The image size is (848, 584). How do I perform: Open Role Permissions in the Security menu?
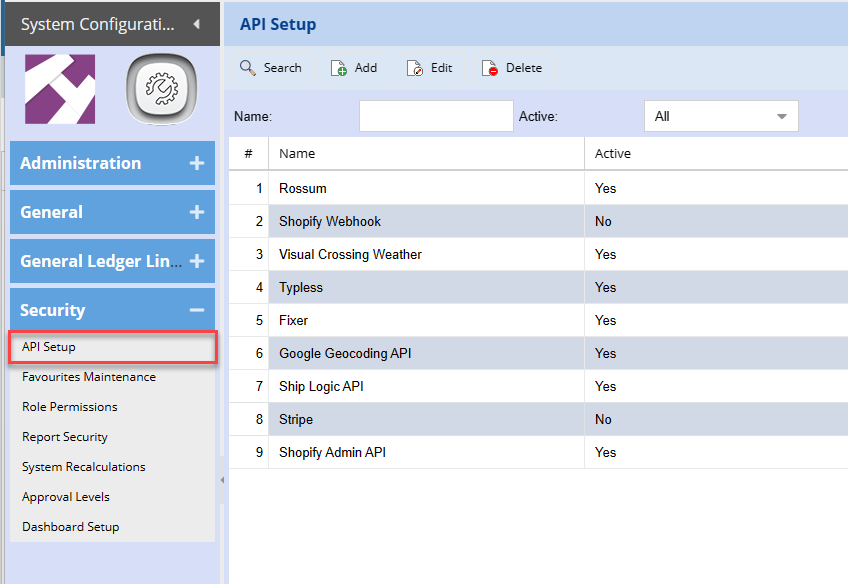point(70,407)
